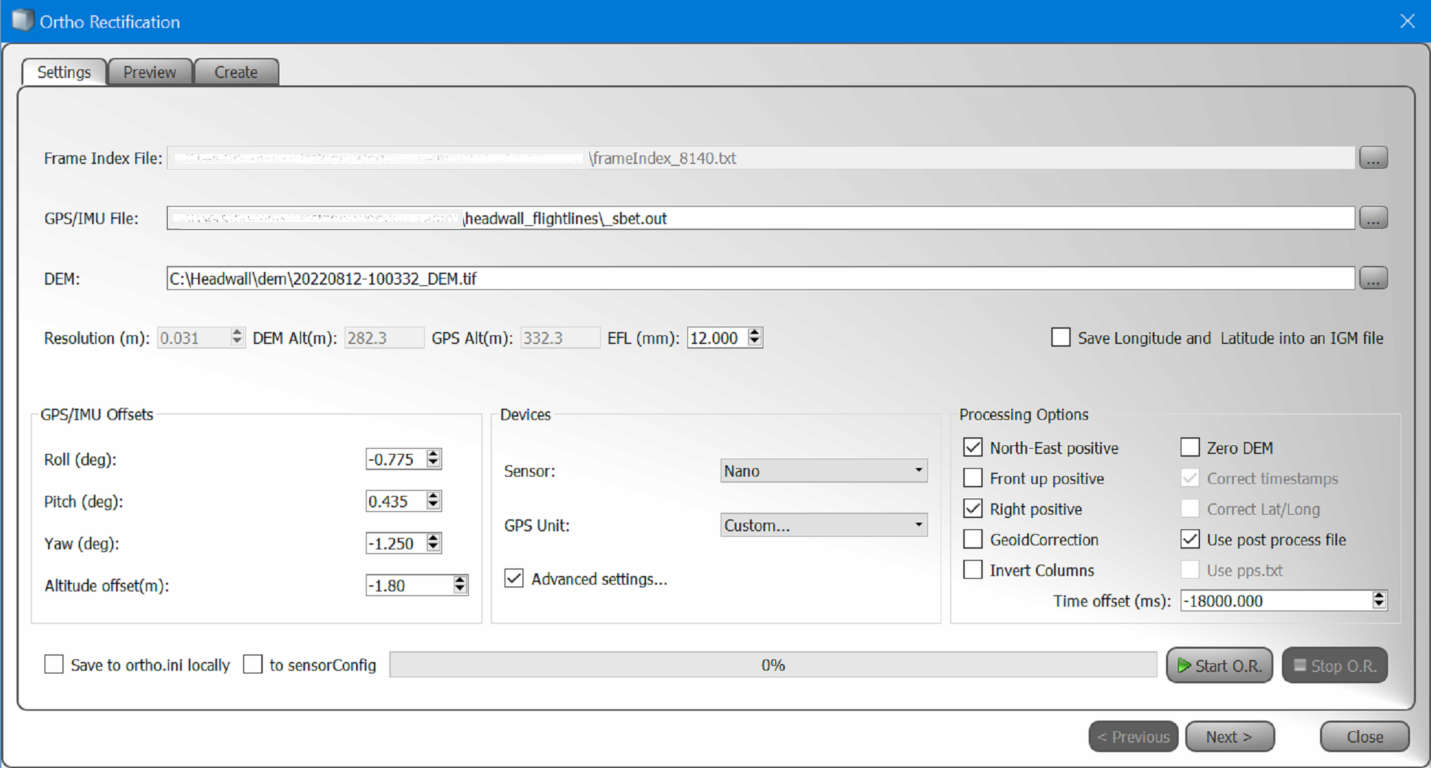1431x770 pixels.
Task: Browse for the GPS/IMU File
Action: [x=1373, y=218]
